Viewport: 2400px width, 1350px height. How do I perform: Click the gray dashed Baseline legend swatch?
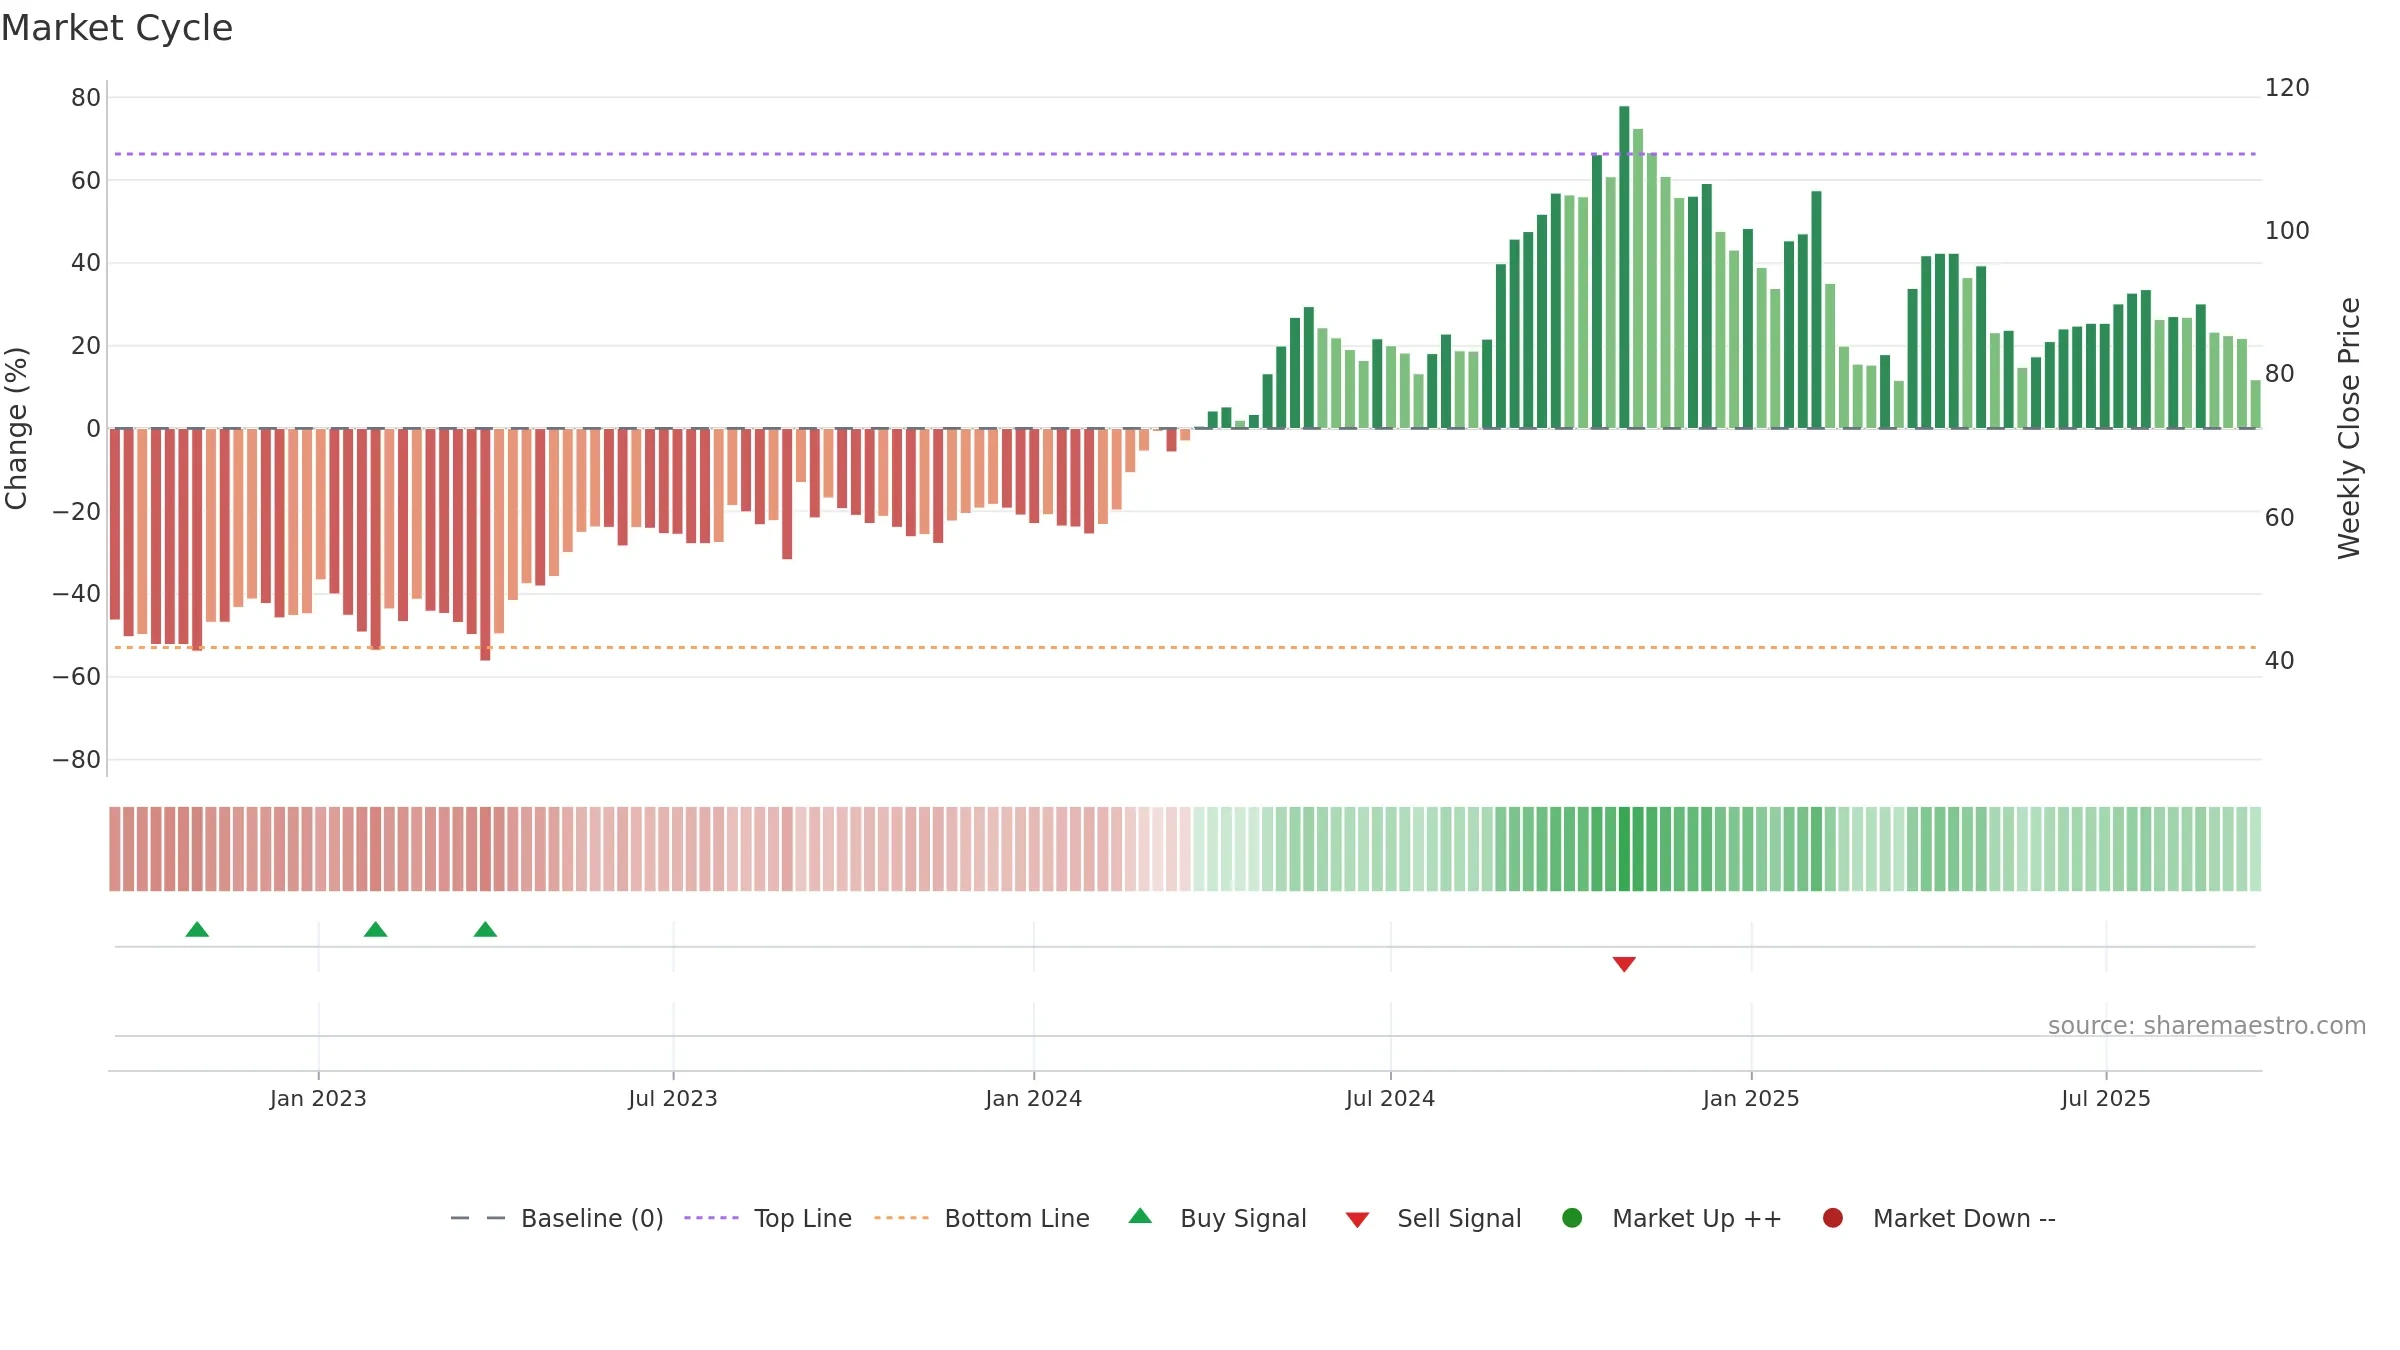tap(478, 1218)
